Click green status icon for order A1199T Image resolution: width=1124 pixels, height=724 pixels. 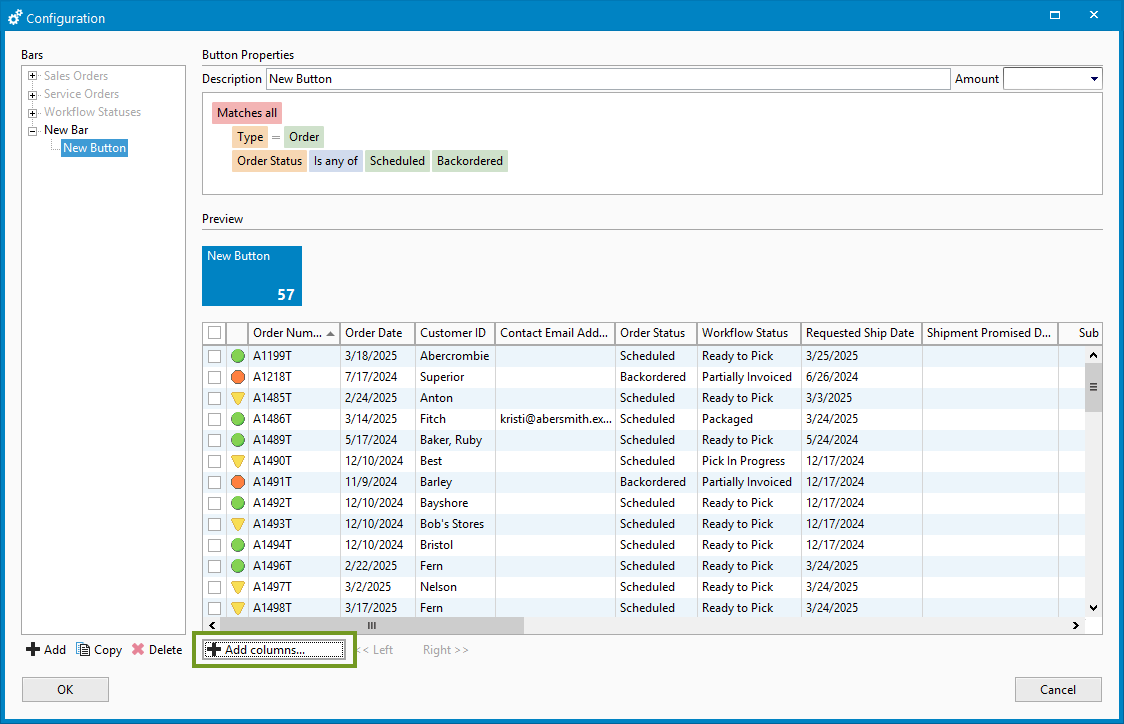[x=238, y=356]
